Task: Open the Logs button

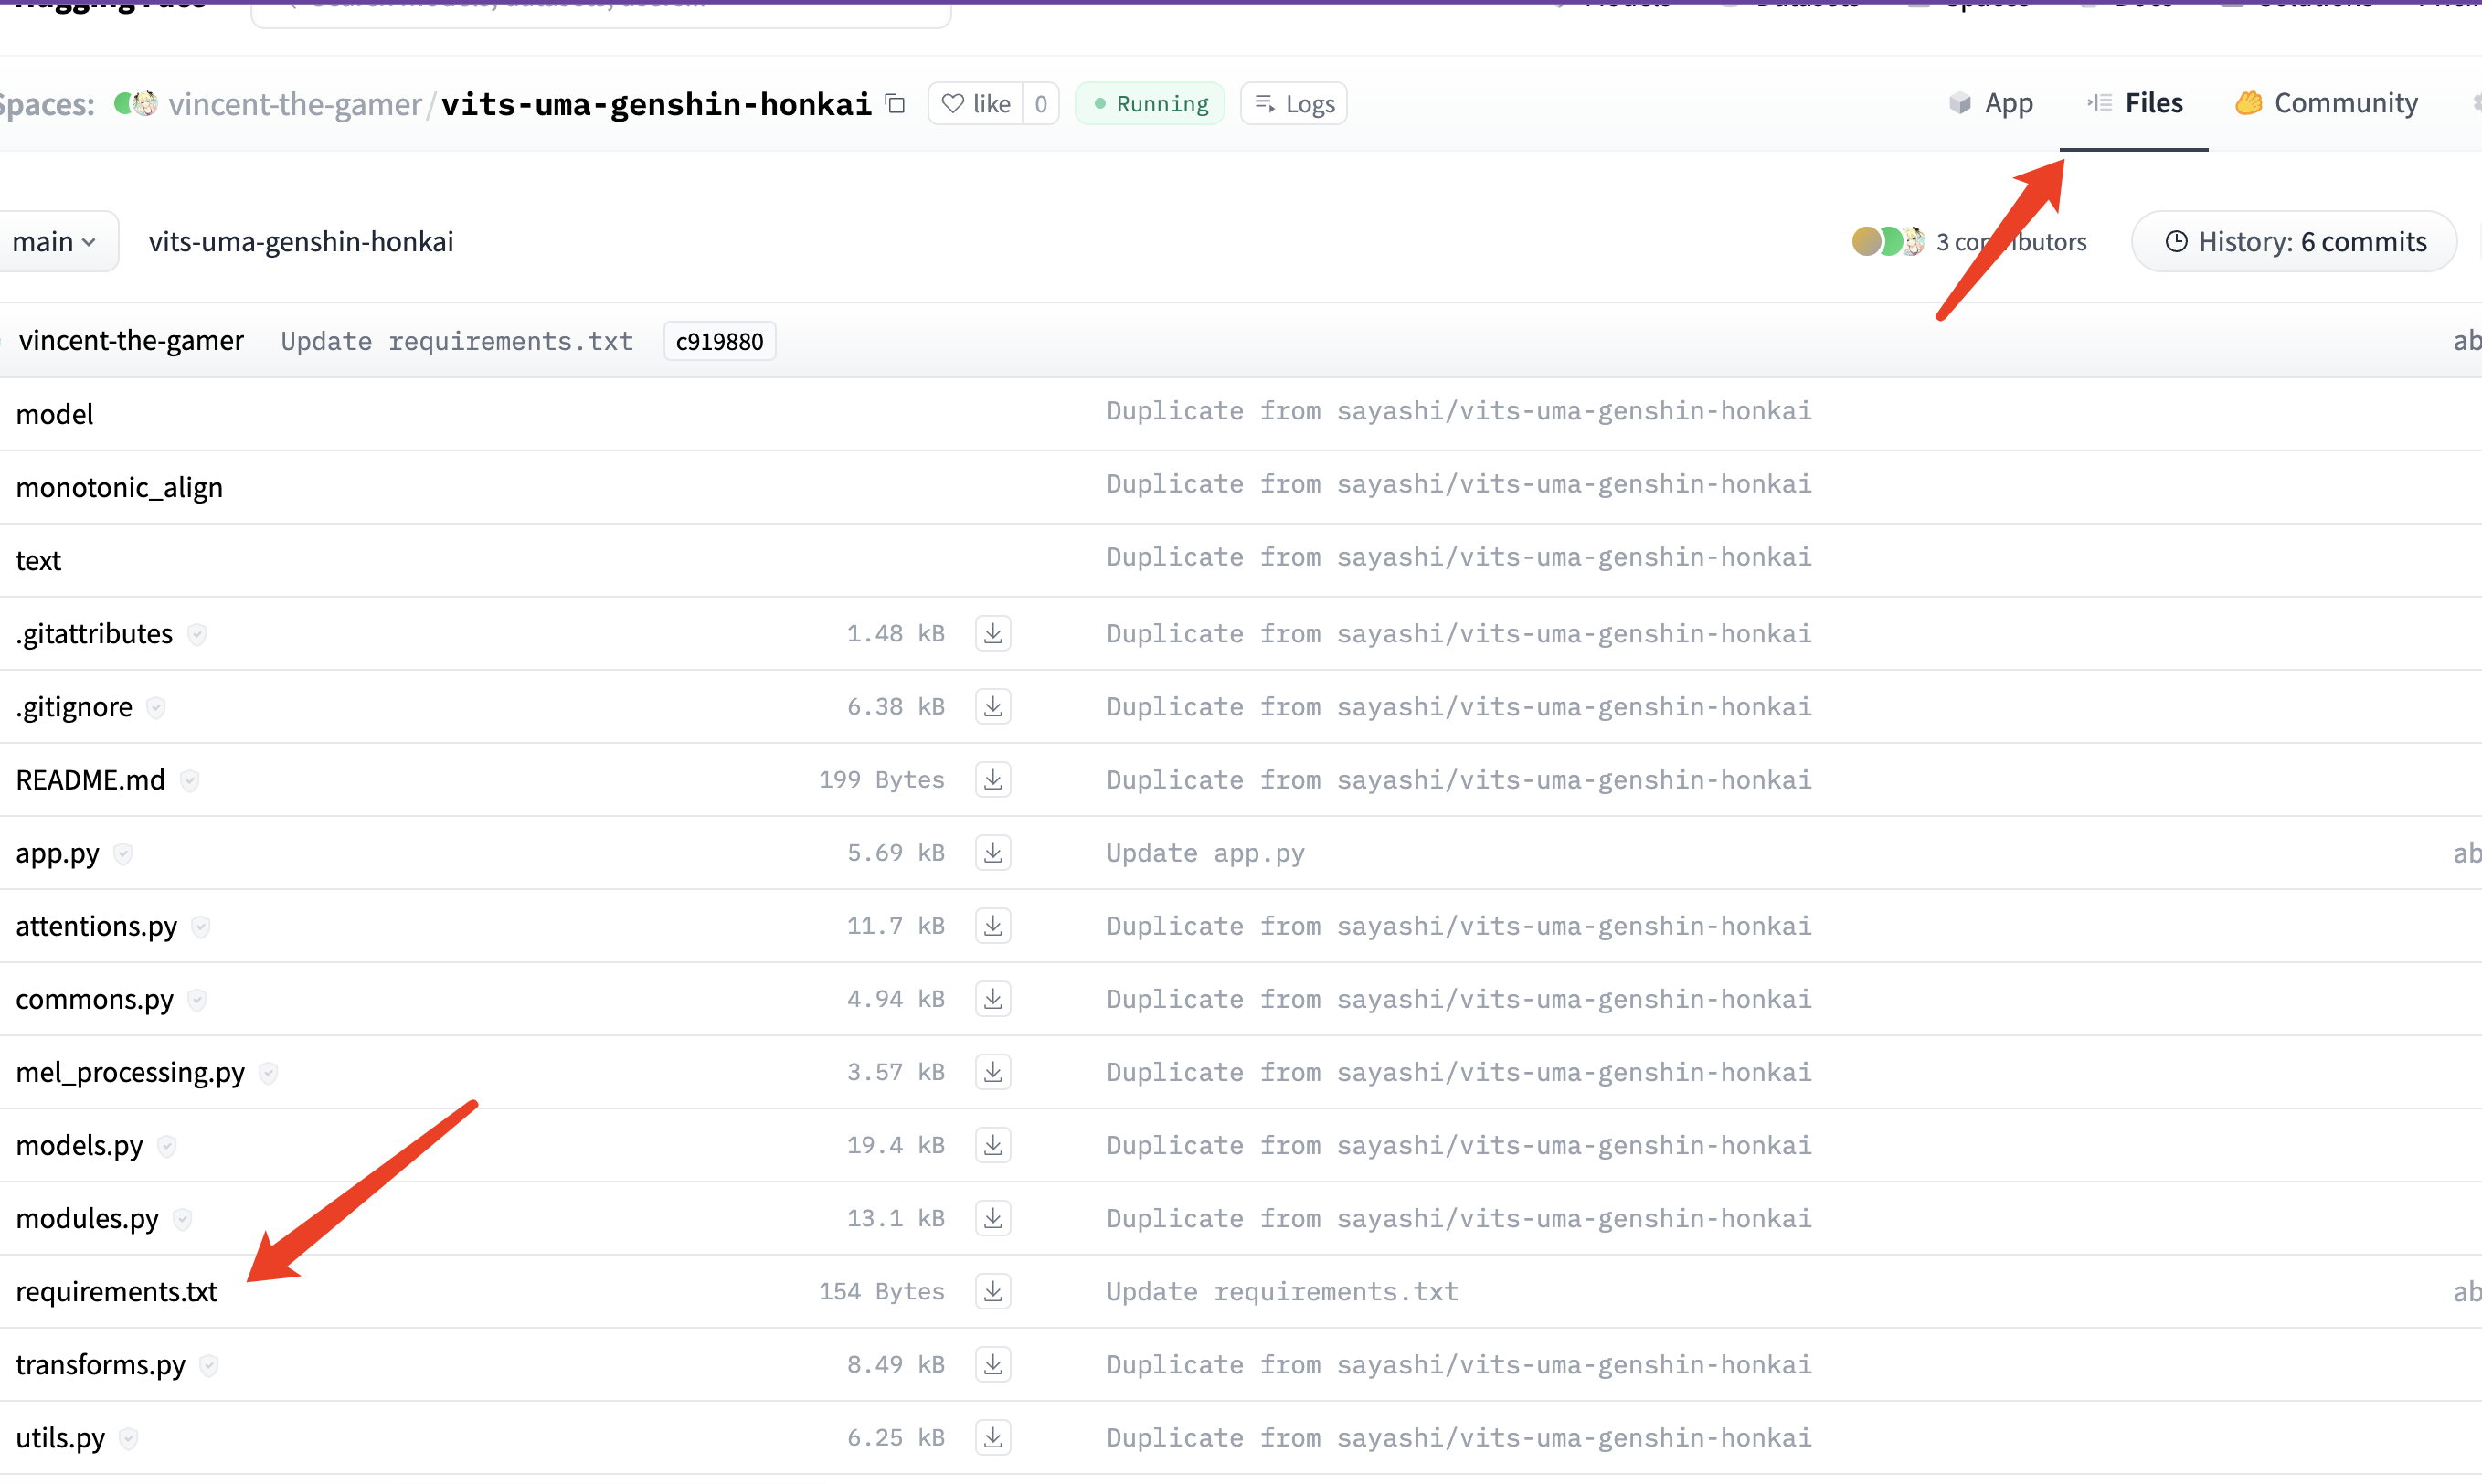Action: 1294,103
